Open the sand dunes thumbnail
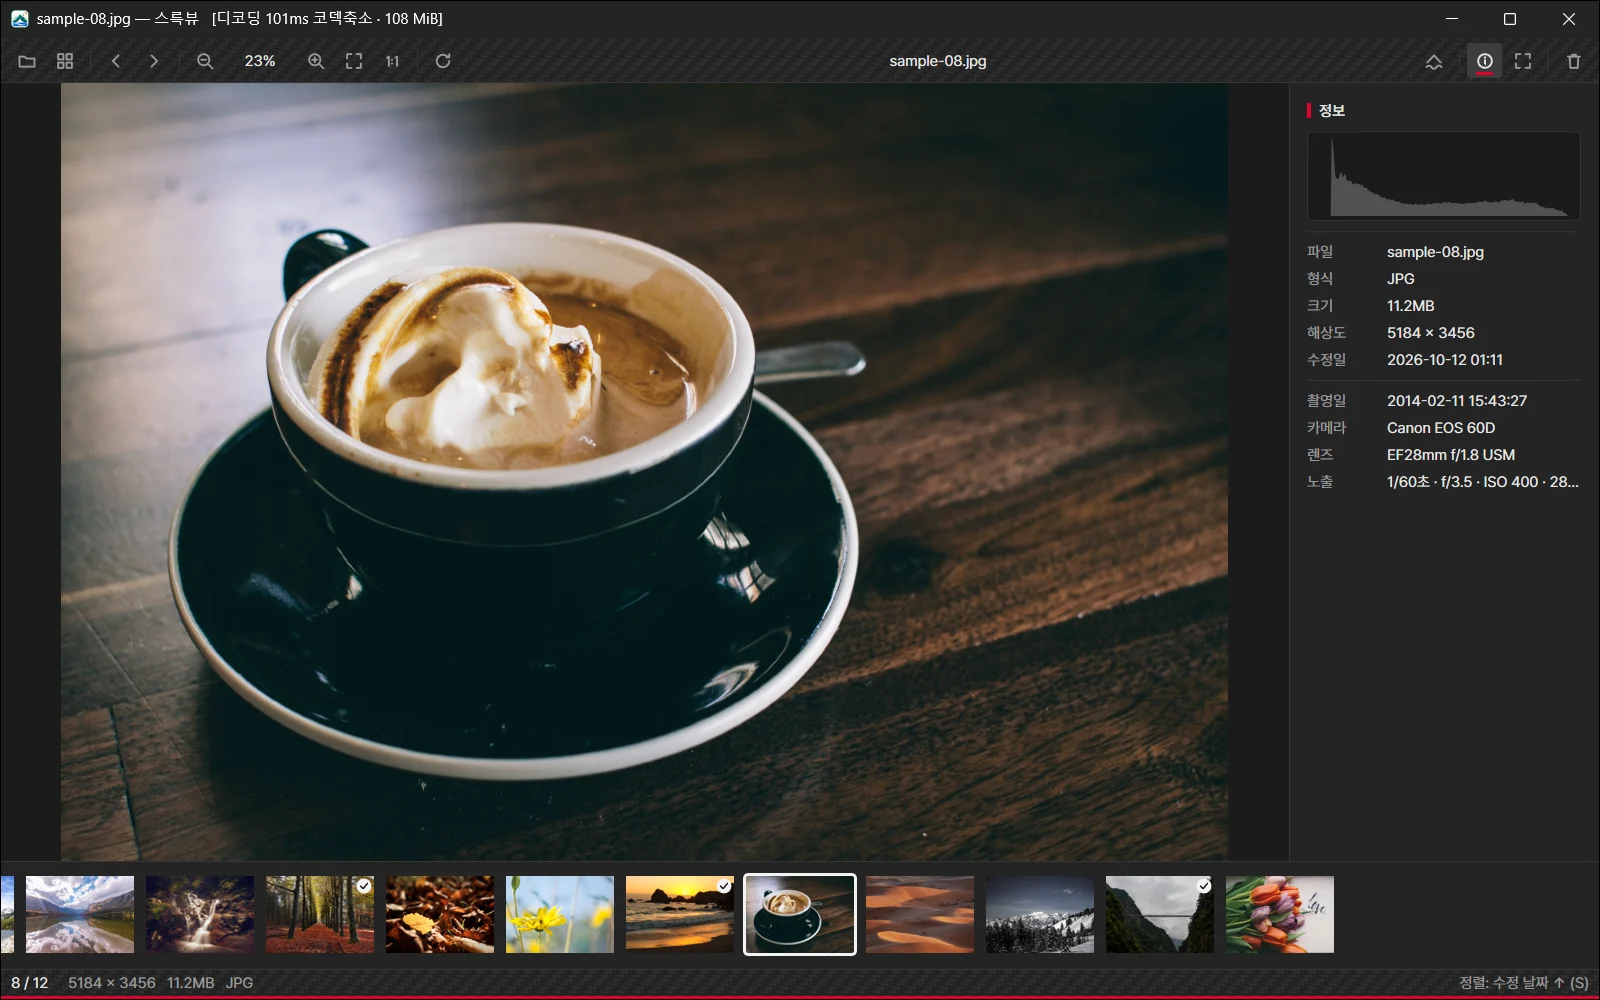 coord(920,915)
